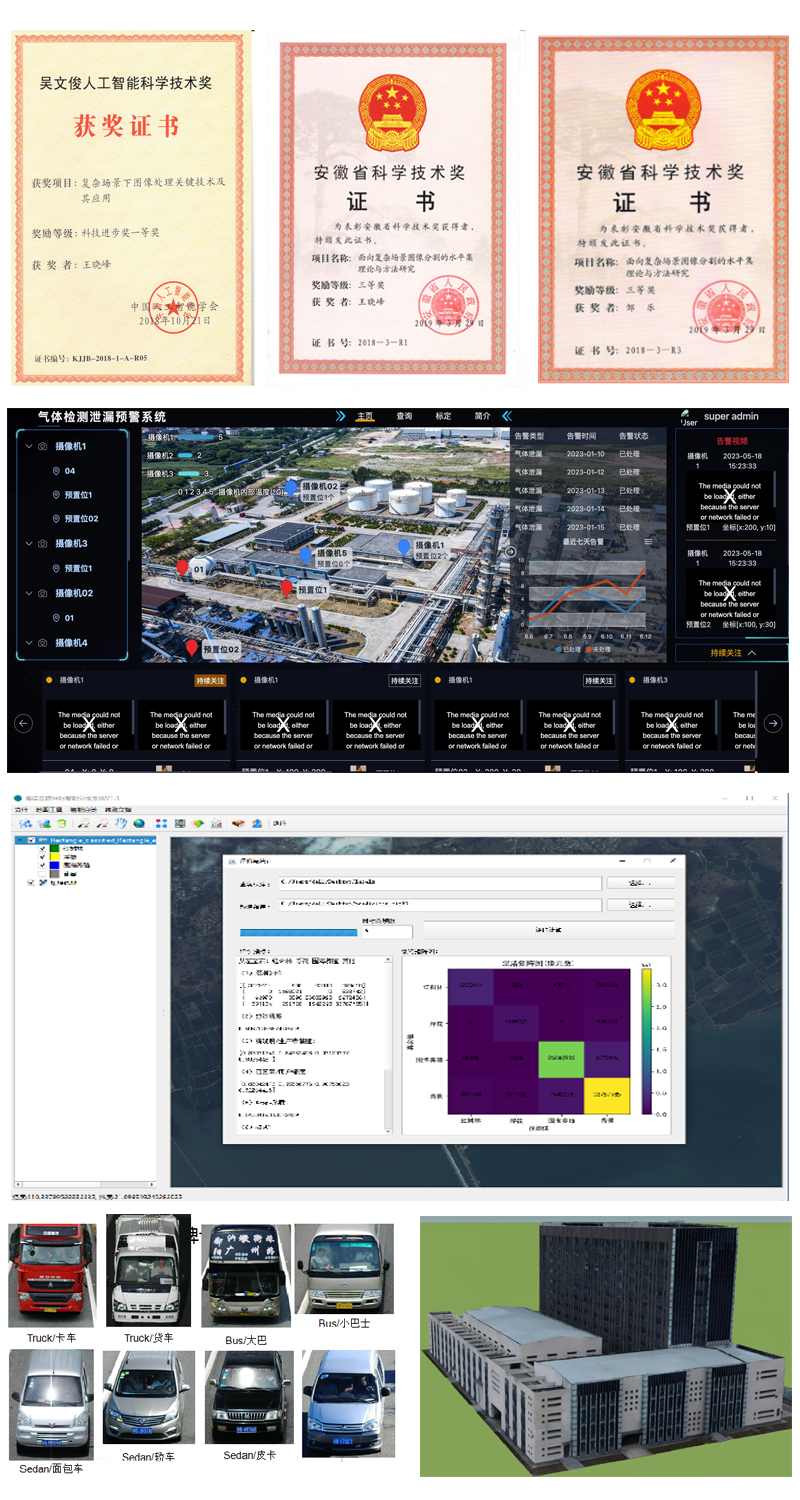Screen dimensions: 800x1500
Task: Click the red map pin labeled 预置位02
Action: (192, 649)
